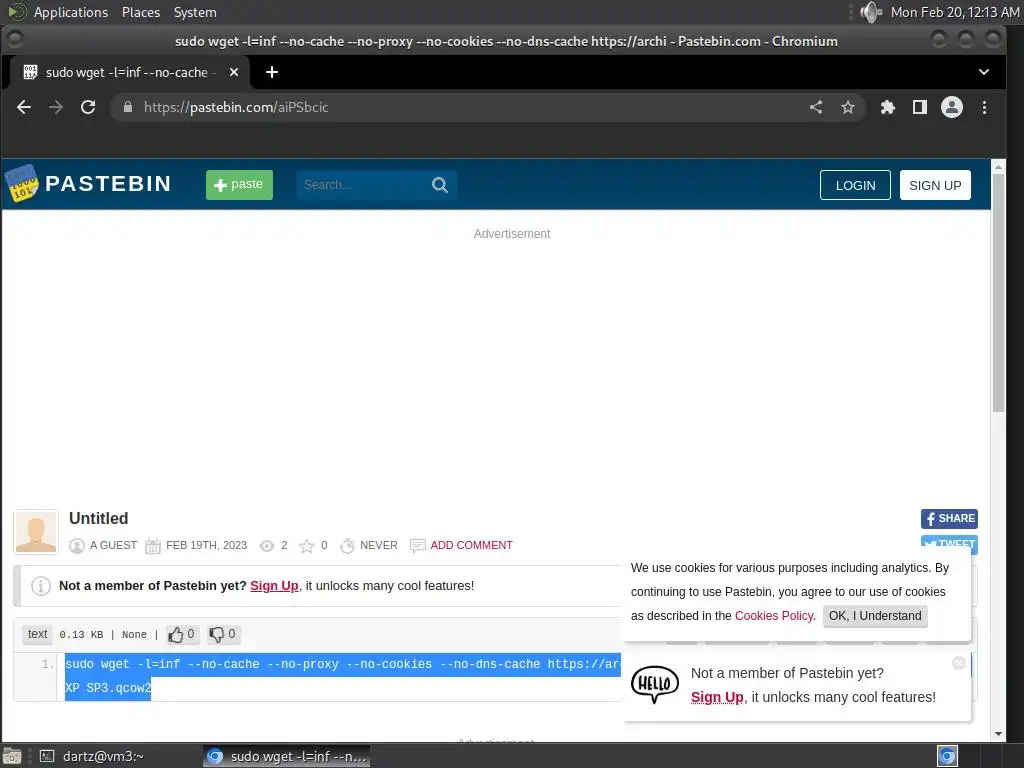
Task: Click the LOGIN button
Action: [x=855, y=185]
